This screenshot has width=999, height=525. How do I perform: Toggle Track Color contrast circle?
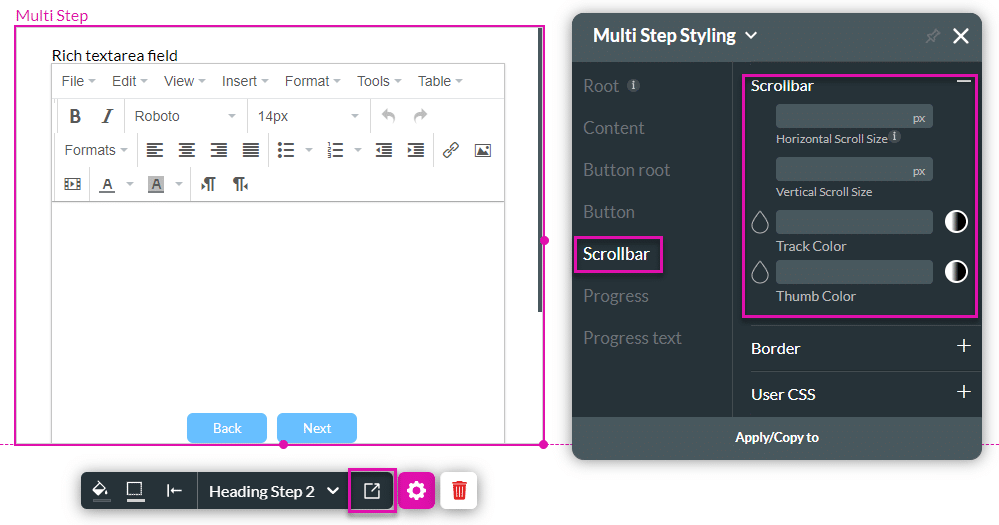coord(956,222)
